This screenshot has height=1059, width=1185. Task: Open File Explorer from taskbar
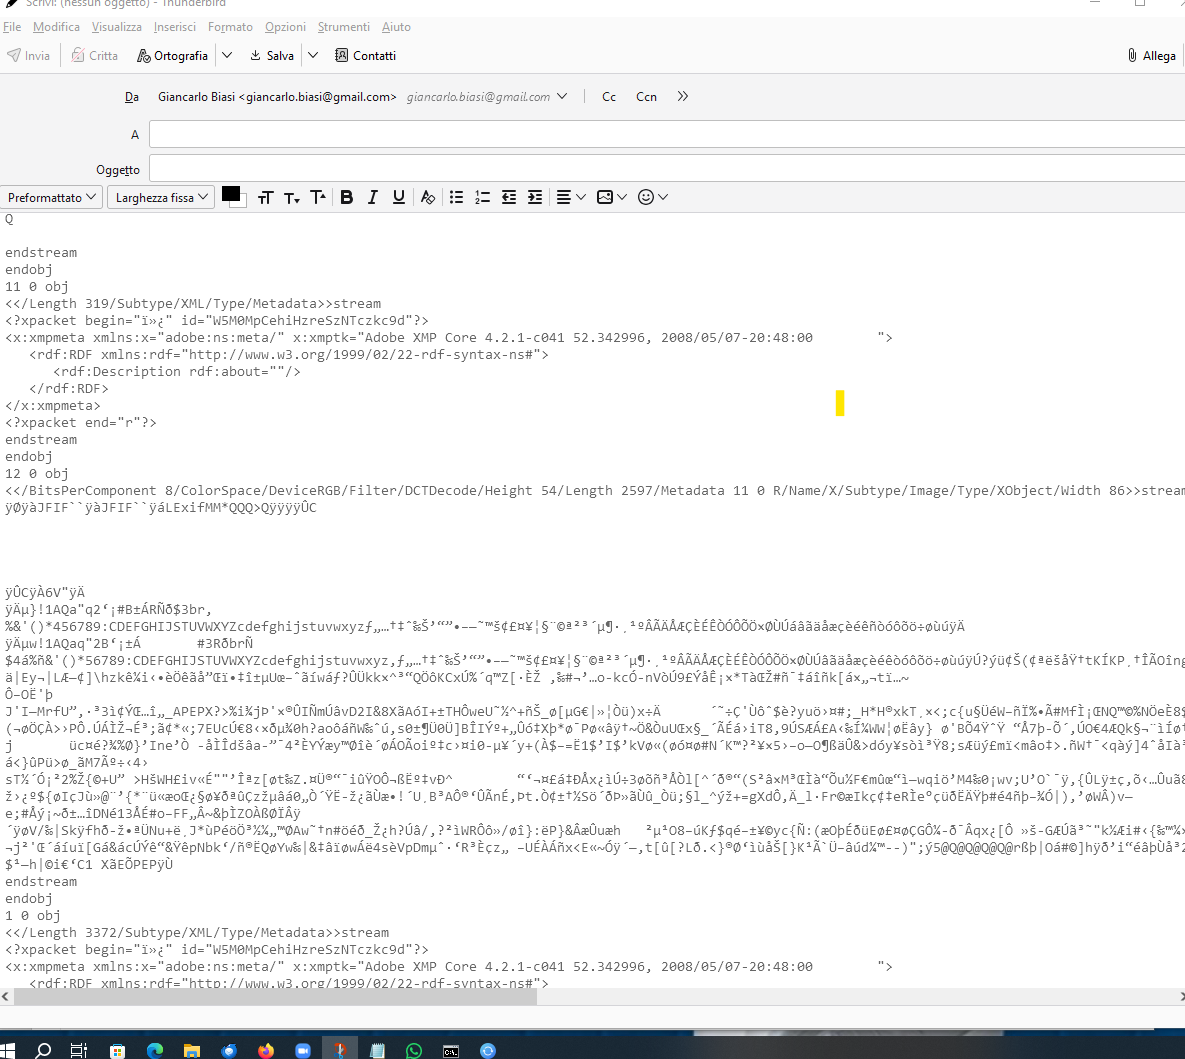(192, 1051)
